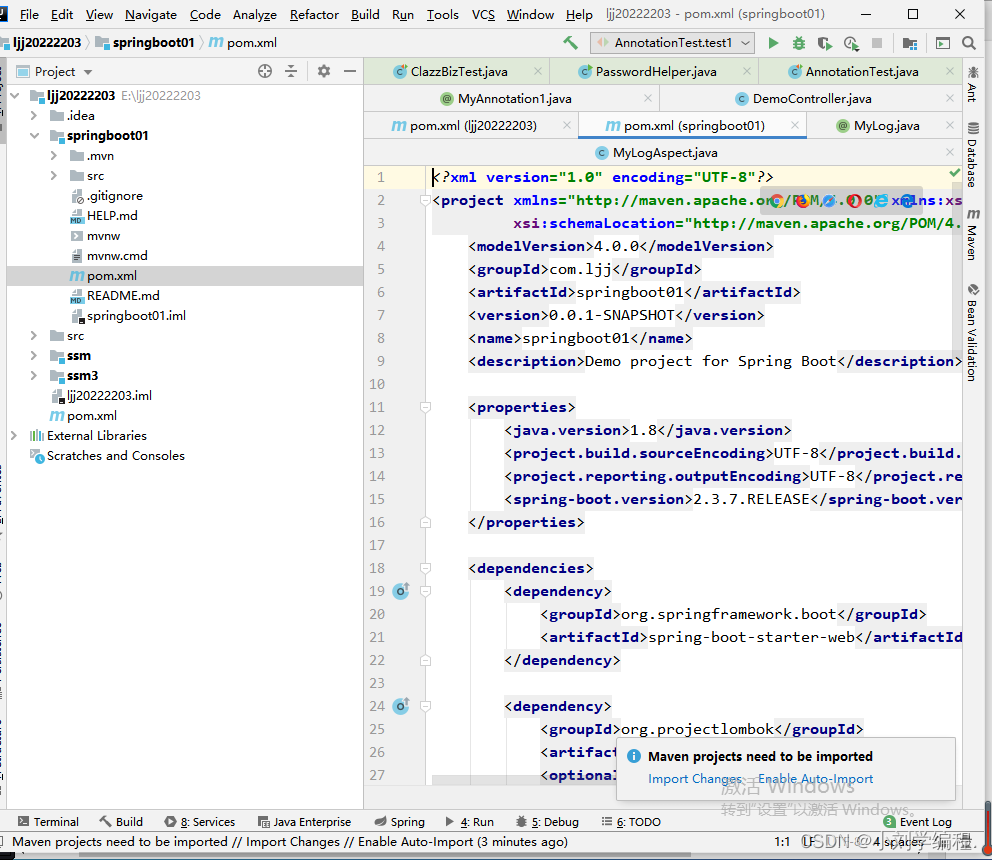
Task: Select HELP.md in project tree
Action: coord(112,216)
